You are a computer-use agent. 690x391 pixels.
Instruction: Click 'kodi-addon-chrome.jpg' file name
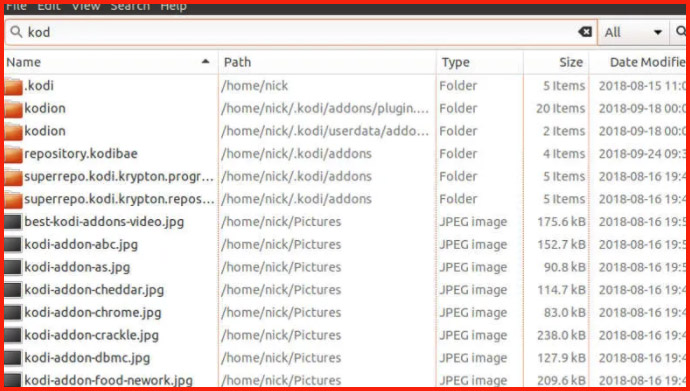93,313
